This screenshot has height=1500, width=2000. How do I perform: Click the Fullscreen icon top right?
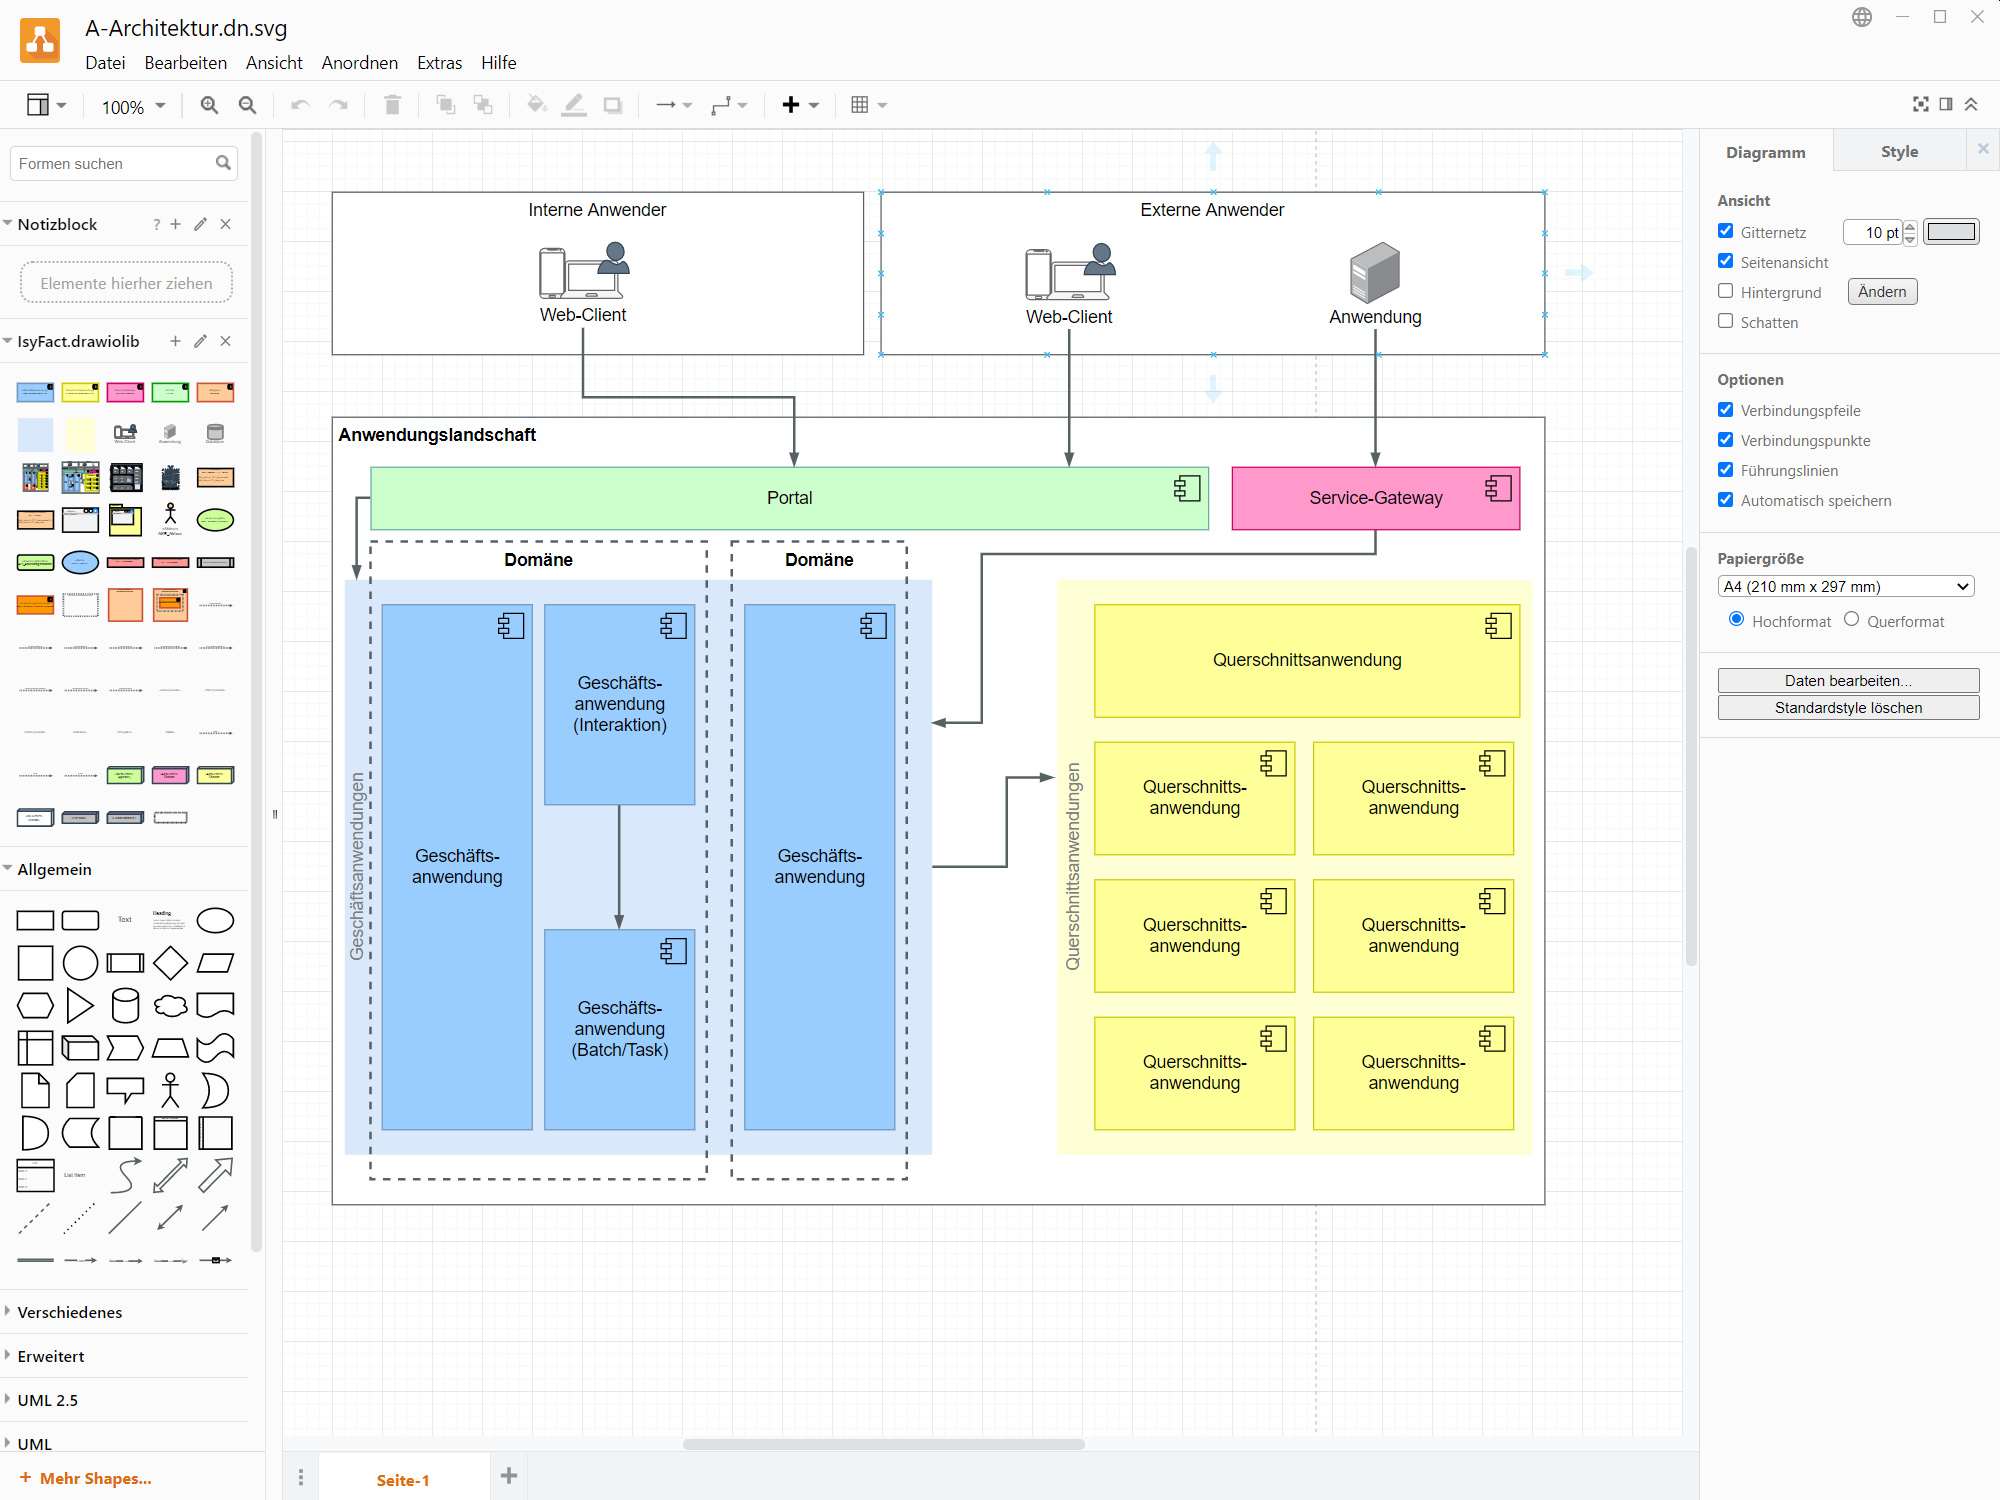click(1920, 104)
